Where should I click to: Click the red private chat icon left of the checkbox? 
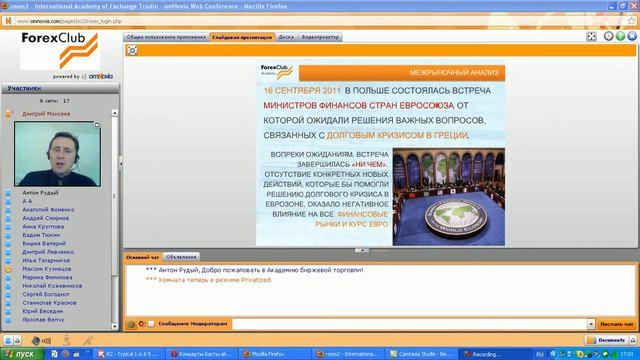(x=142, y=324)
